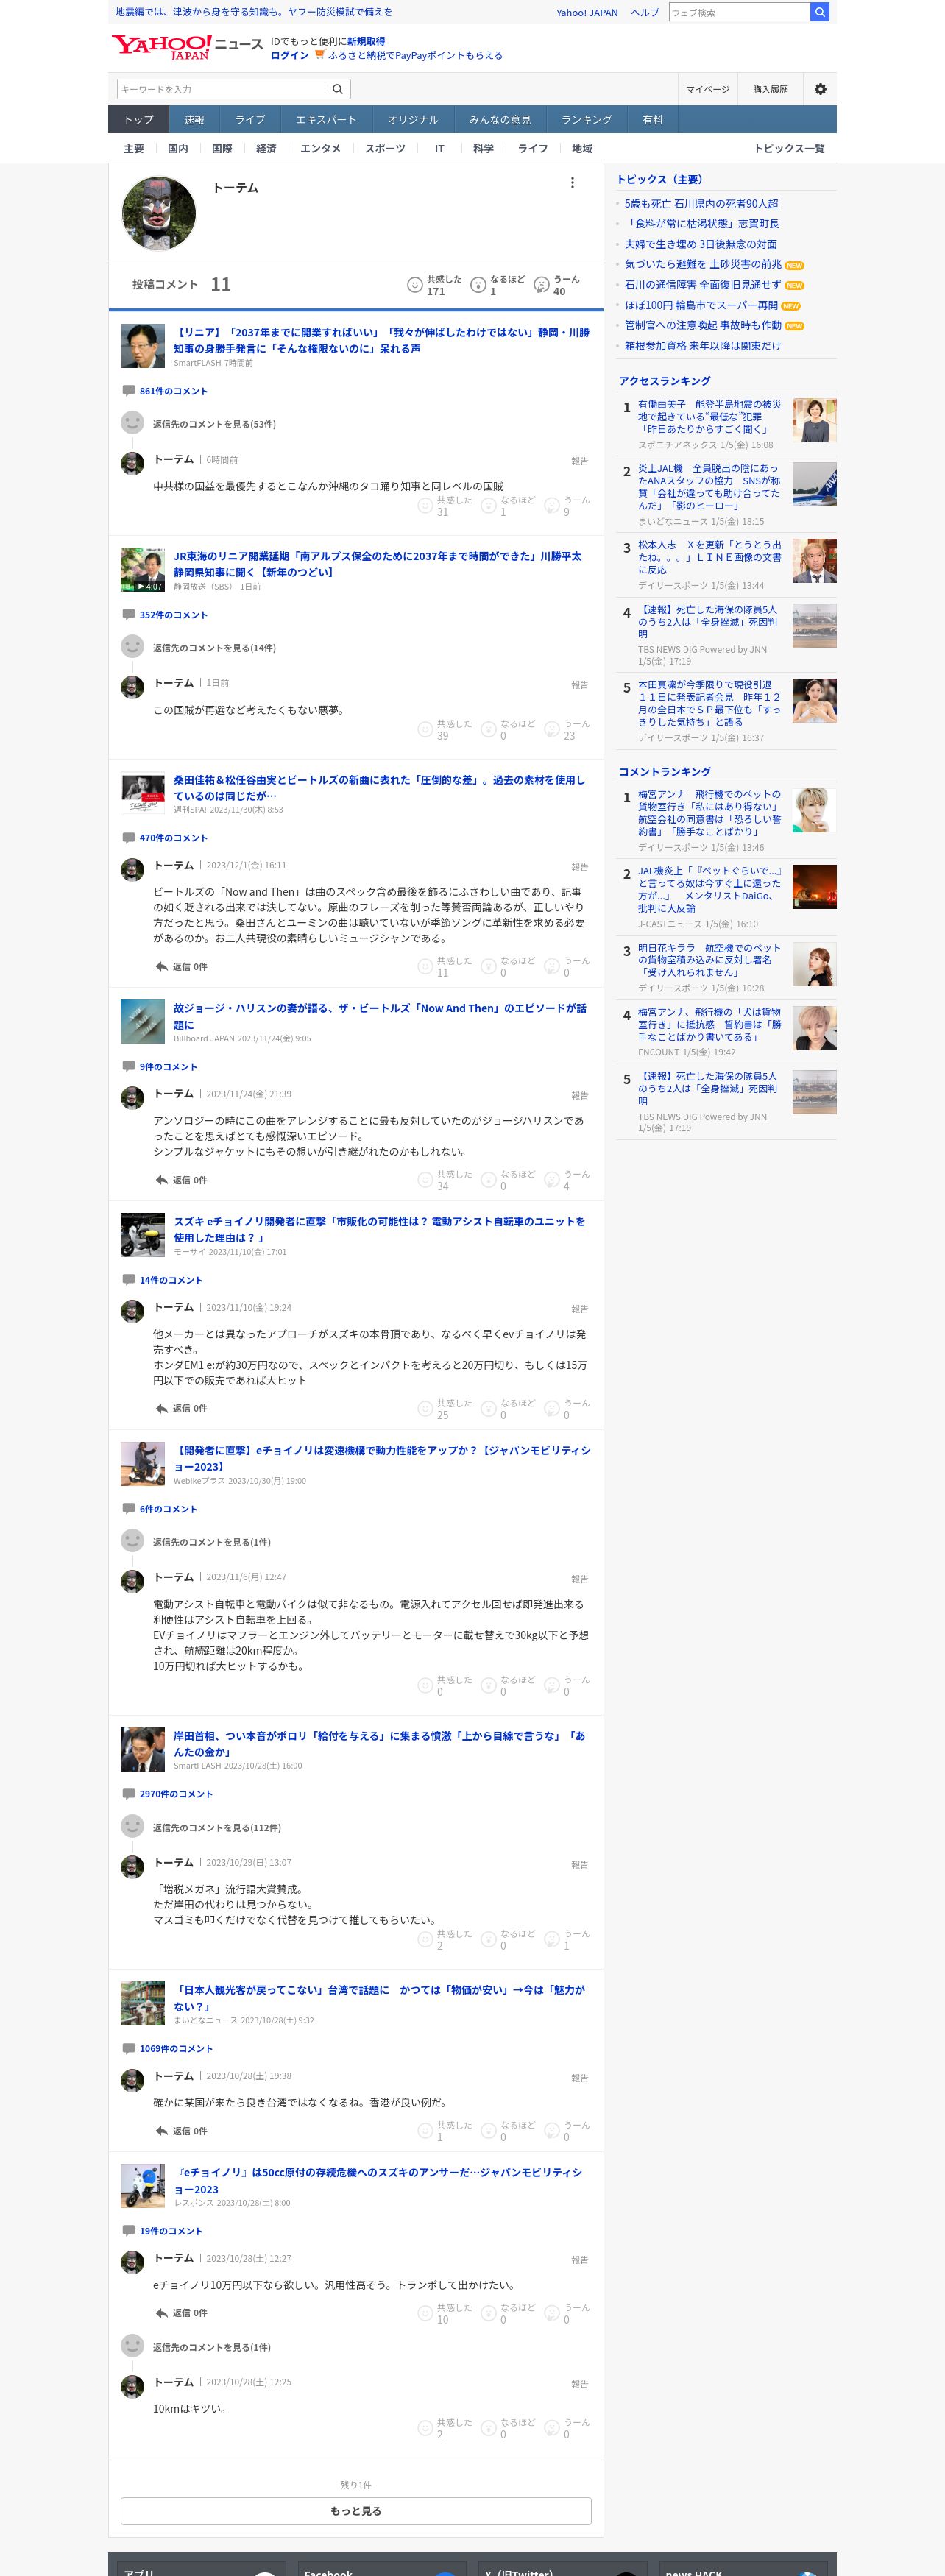Expand 返信先のコメントを見る(14件)
This screenshot has height=2576, width=945.
(214, 648)
